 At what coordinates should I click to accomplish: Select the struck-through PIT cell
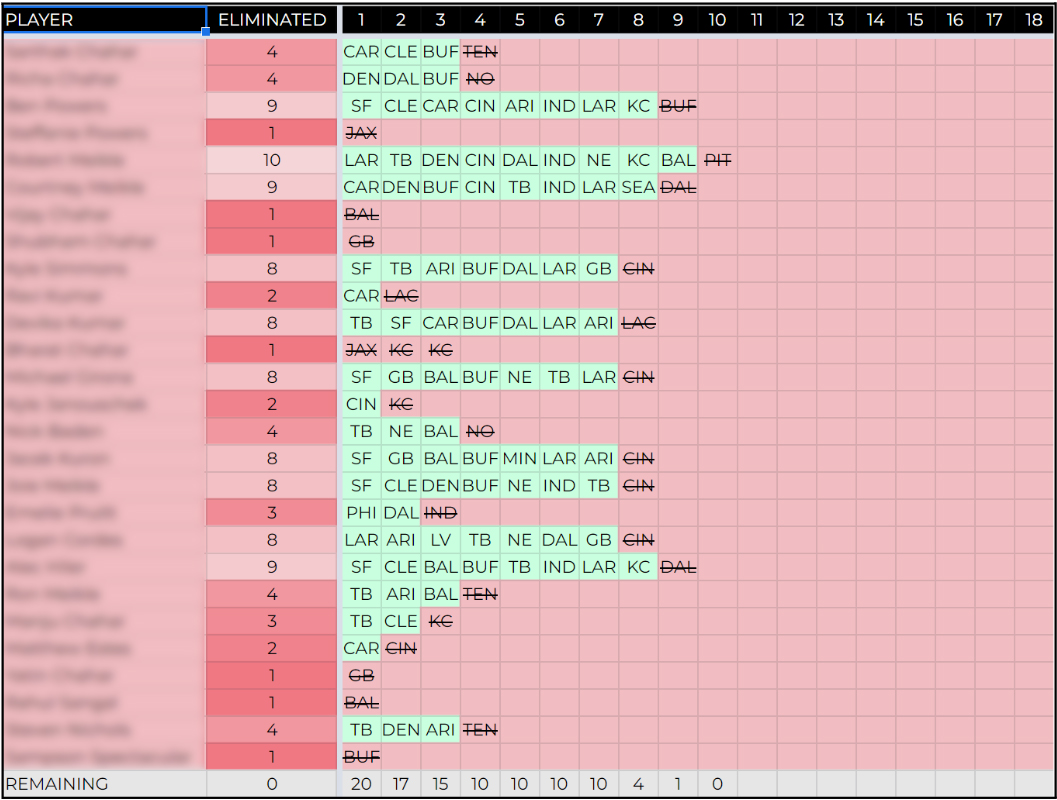click(717, 160)
